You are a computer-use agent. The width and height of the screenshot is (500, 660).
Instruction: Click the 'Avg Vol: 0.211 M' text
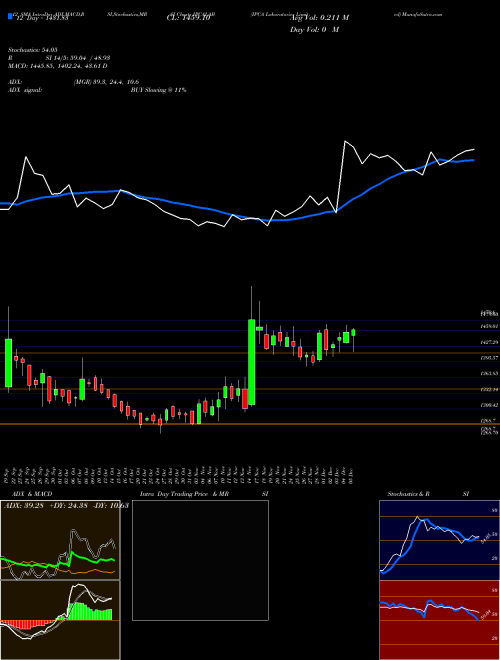pyautogui.click(x=319, y=18)
